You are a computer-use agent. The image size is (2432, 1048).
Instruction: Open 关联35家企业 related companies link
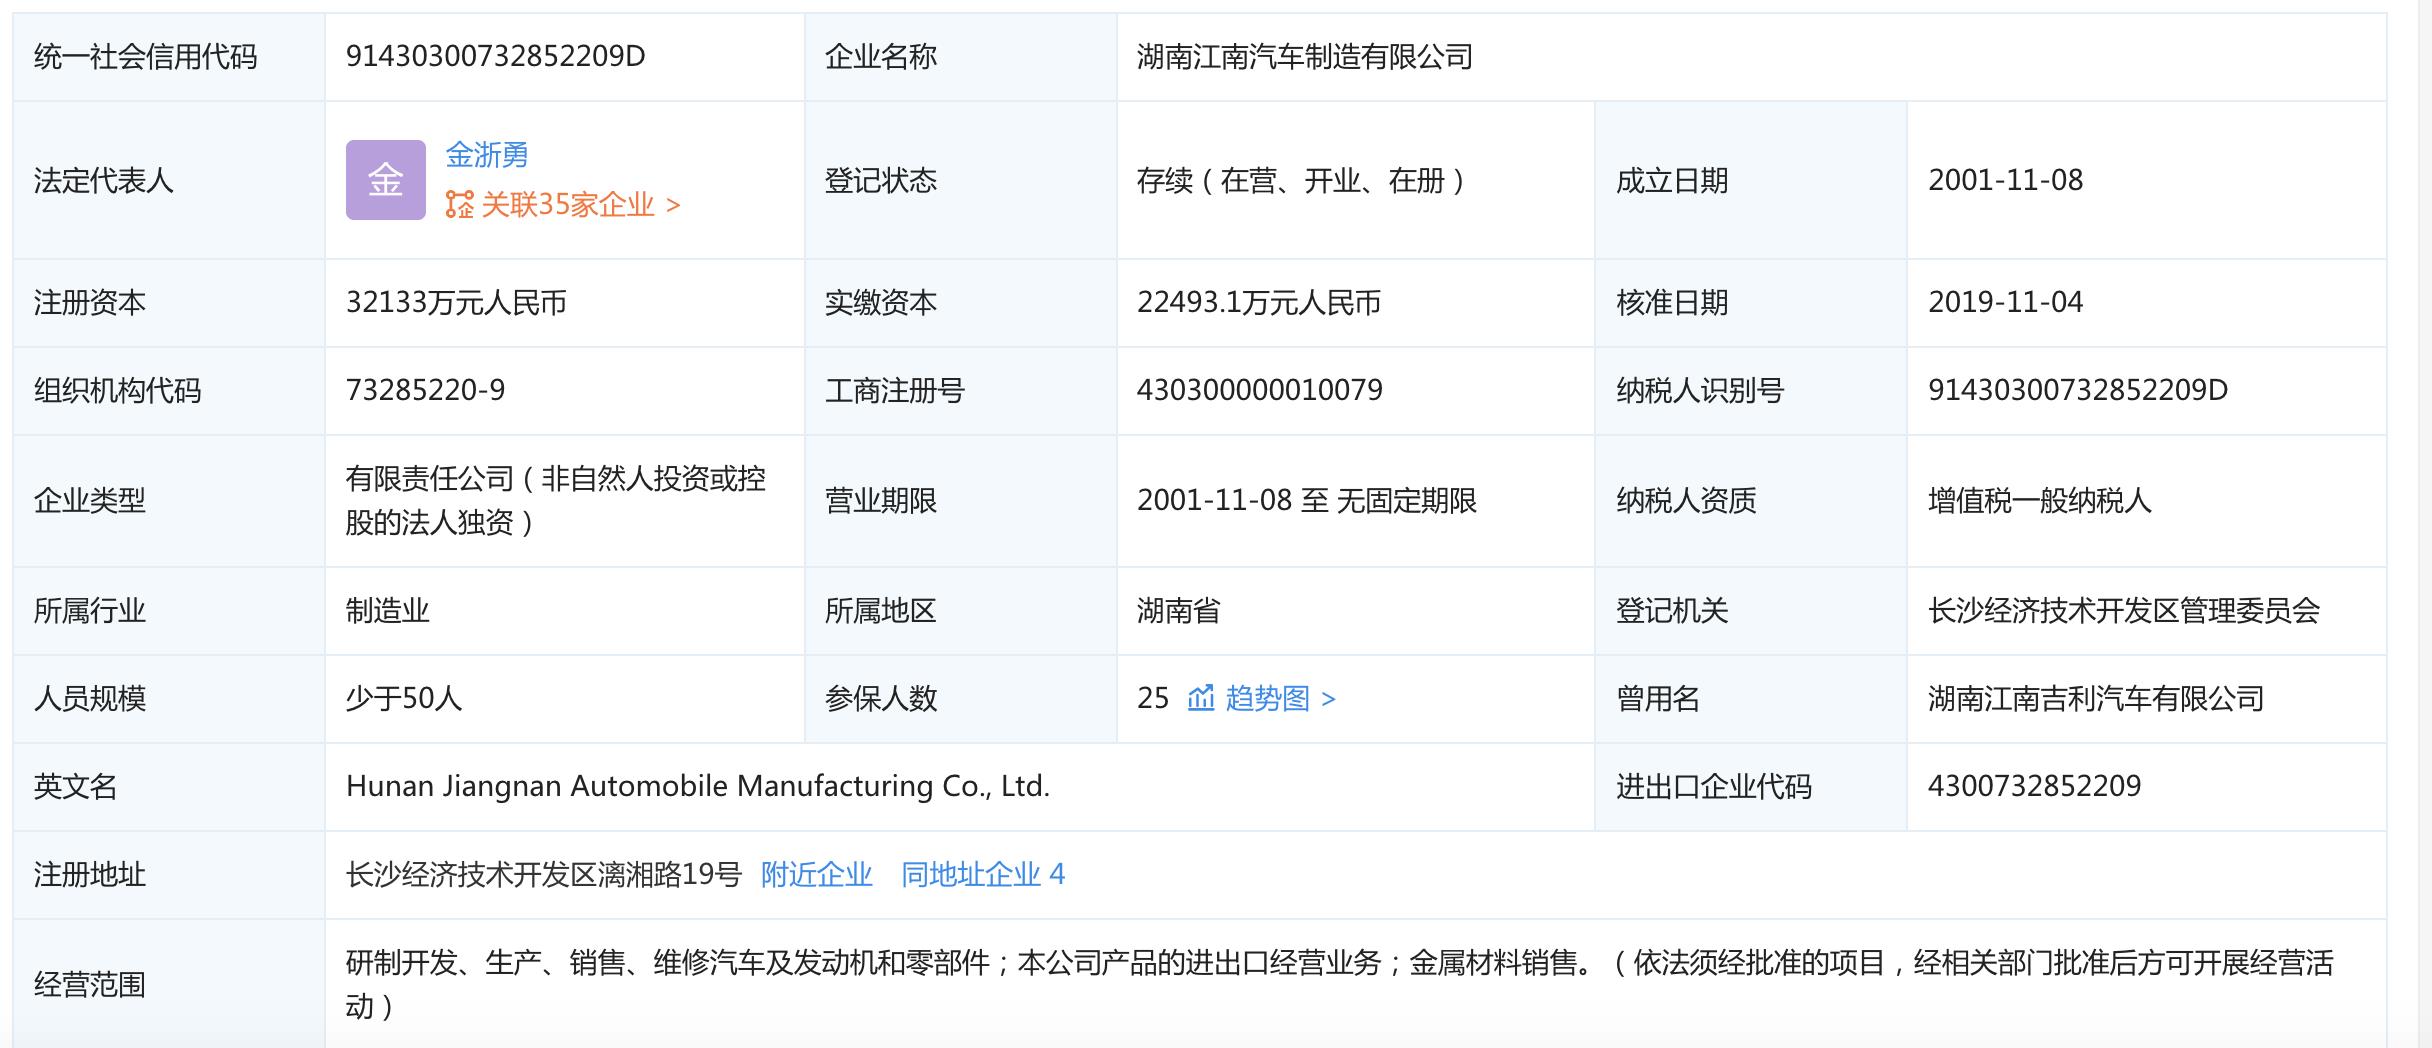click(580, 205)
